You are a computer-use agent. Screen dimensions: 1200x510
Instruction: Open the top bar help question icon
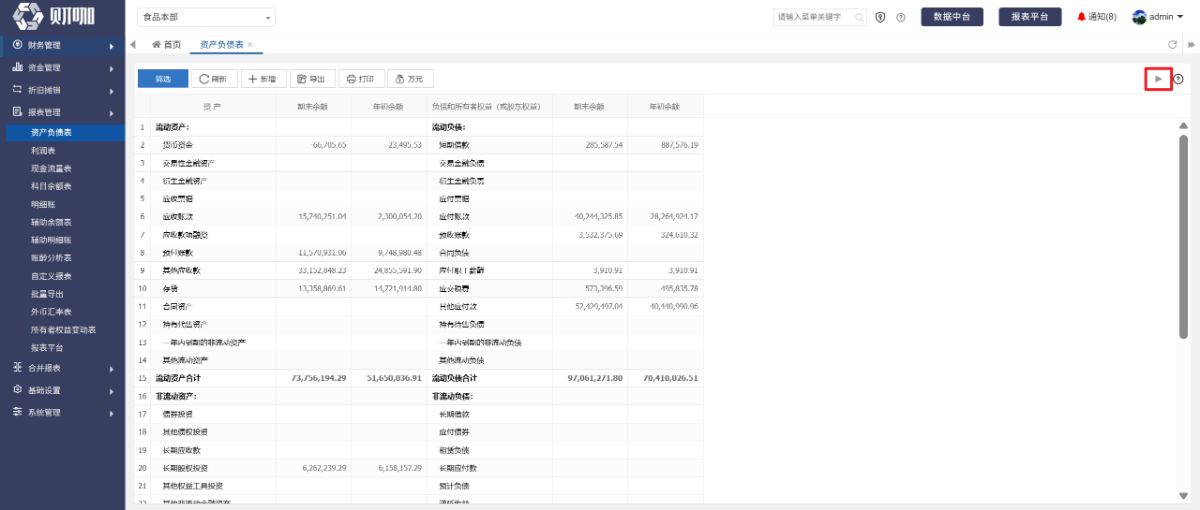(x=901, y=17)
